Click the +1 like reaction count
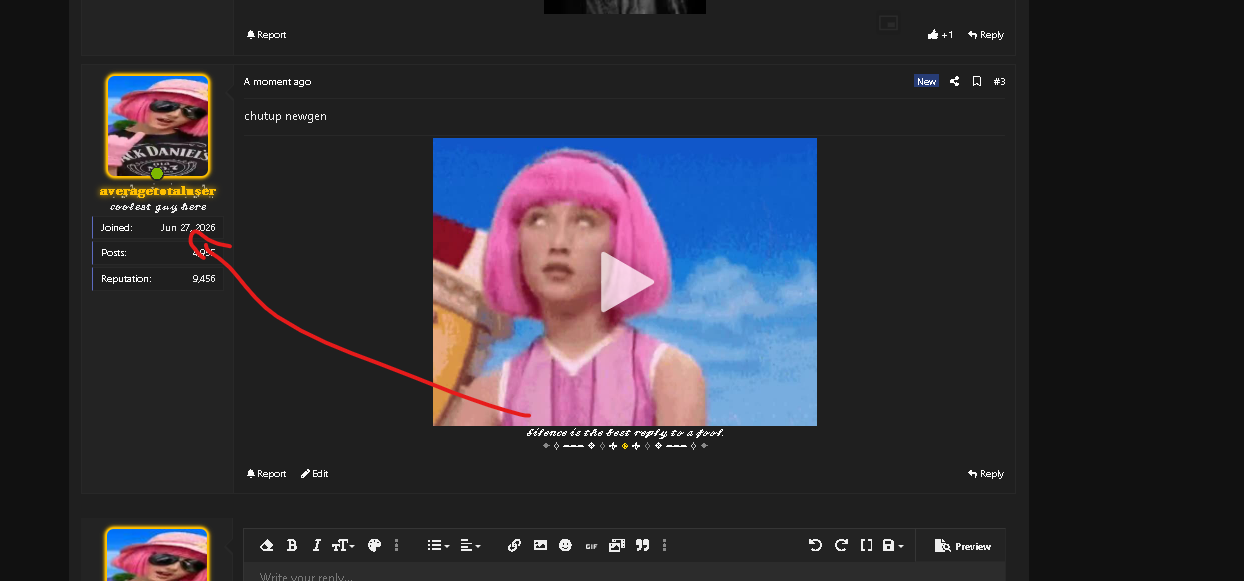Image resolution: width=1244 pixels, height=581 pixels. coord(940,35)
